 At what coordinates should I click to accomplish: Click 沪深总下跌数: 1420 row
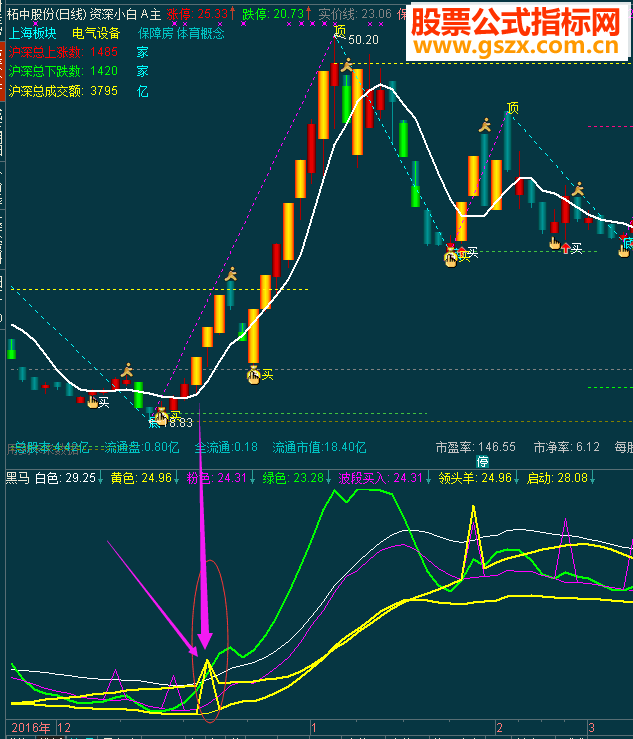(79, 71)
